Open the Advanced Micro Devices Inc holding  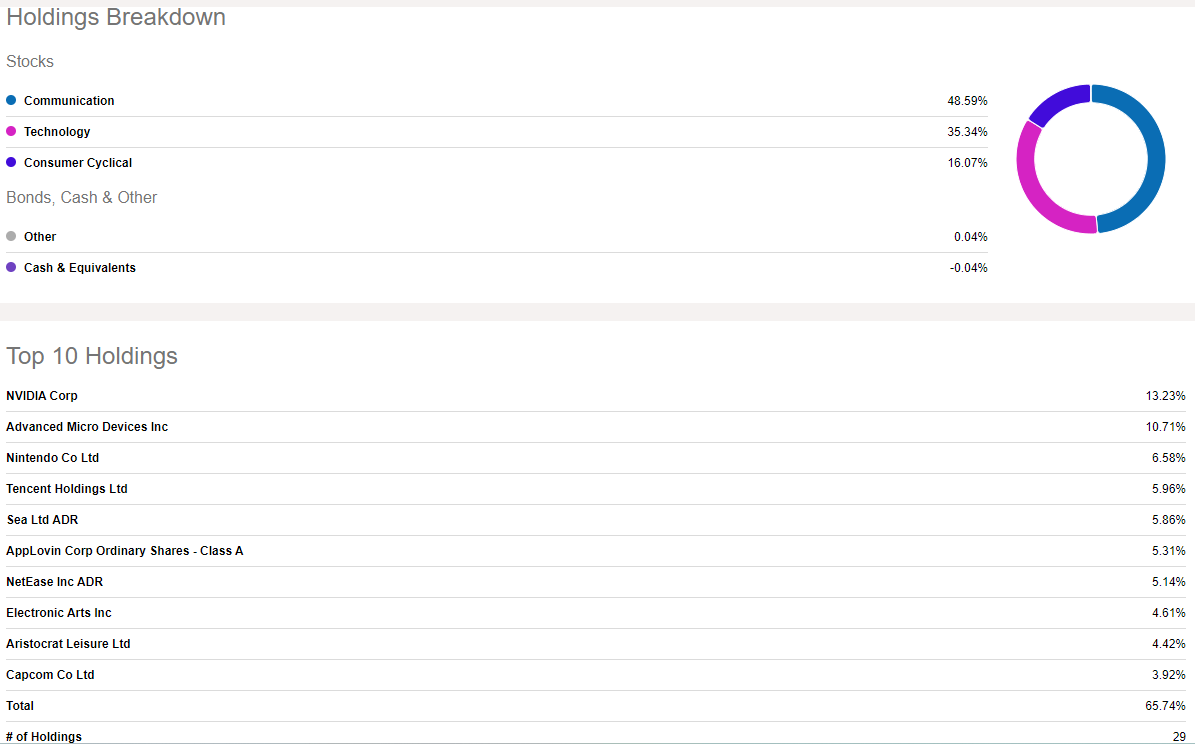pyautogui.click(x=87, y=427)
